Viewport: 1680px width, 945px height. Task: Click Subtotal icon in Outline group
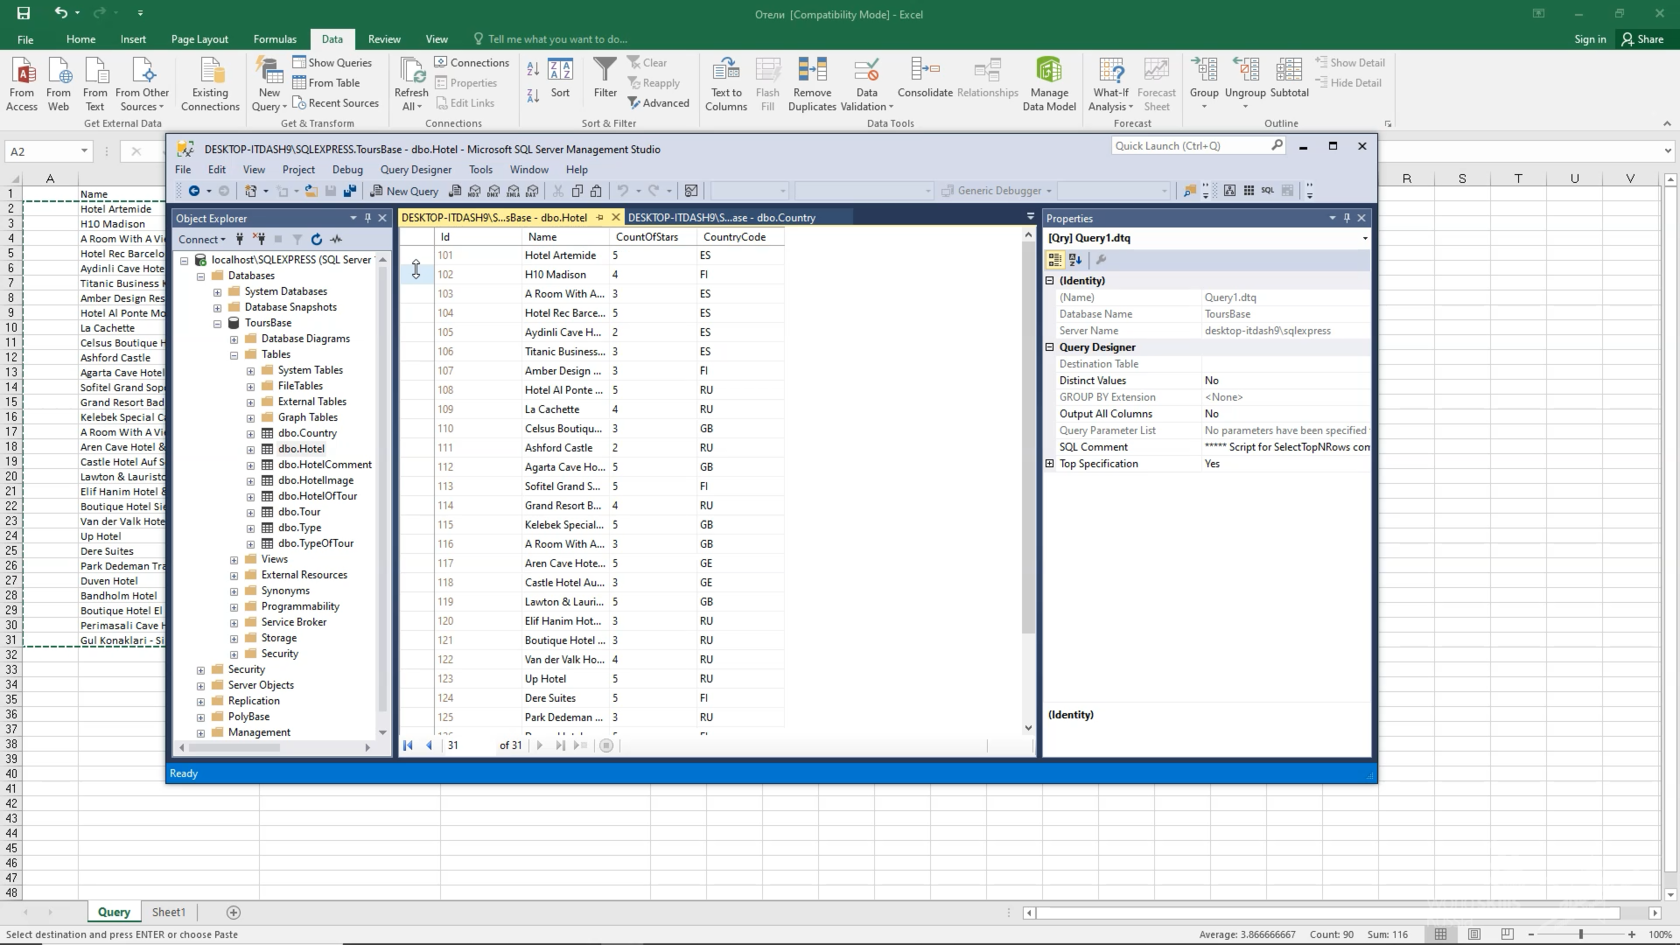[1289, 79]
